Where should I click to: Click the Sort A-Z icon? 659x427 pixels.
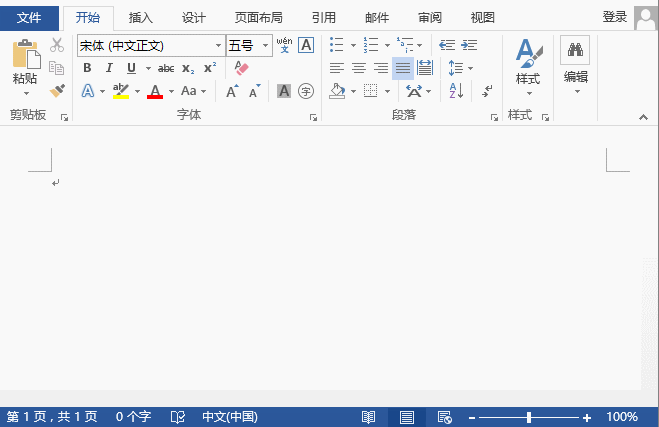[x=456, y=91]
